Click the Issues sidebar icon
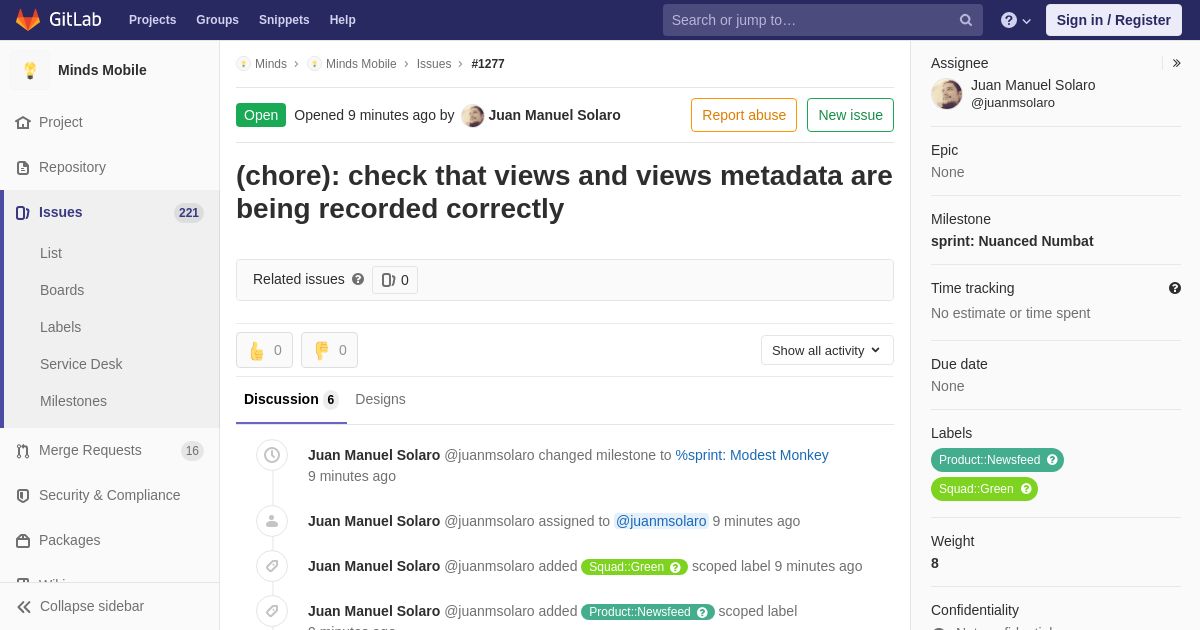Screen dimensions: 1200x630 pos(23,212)
